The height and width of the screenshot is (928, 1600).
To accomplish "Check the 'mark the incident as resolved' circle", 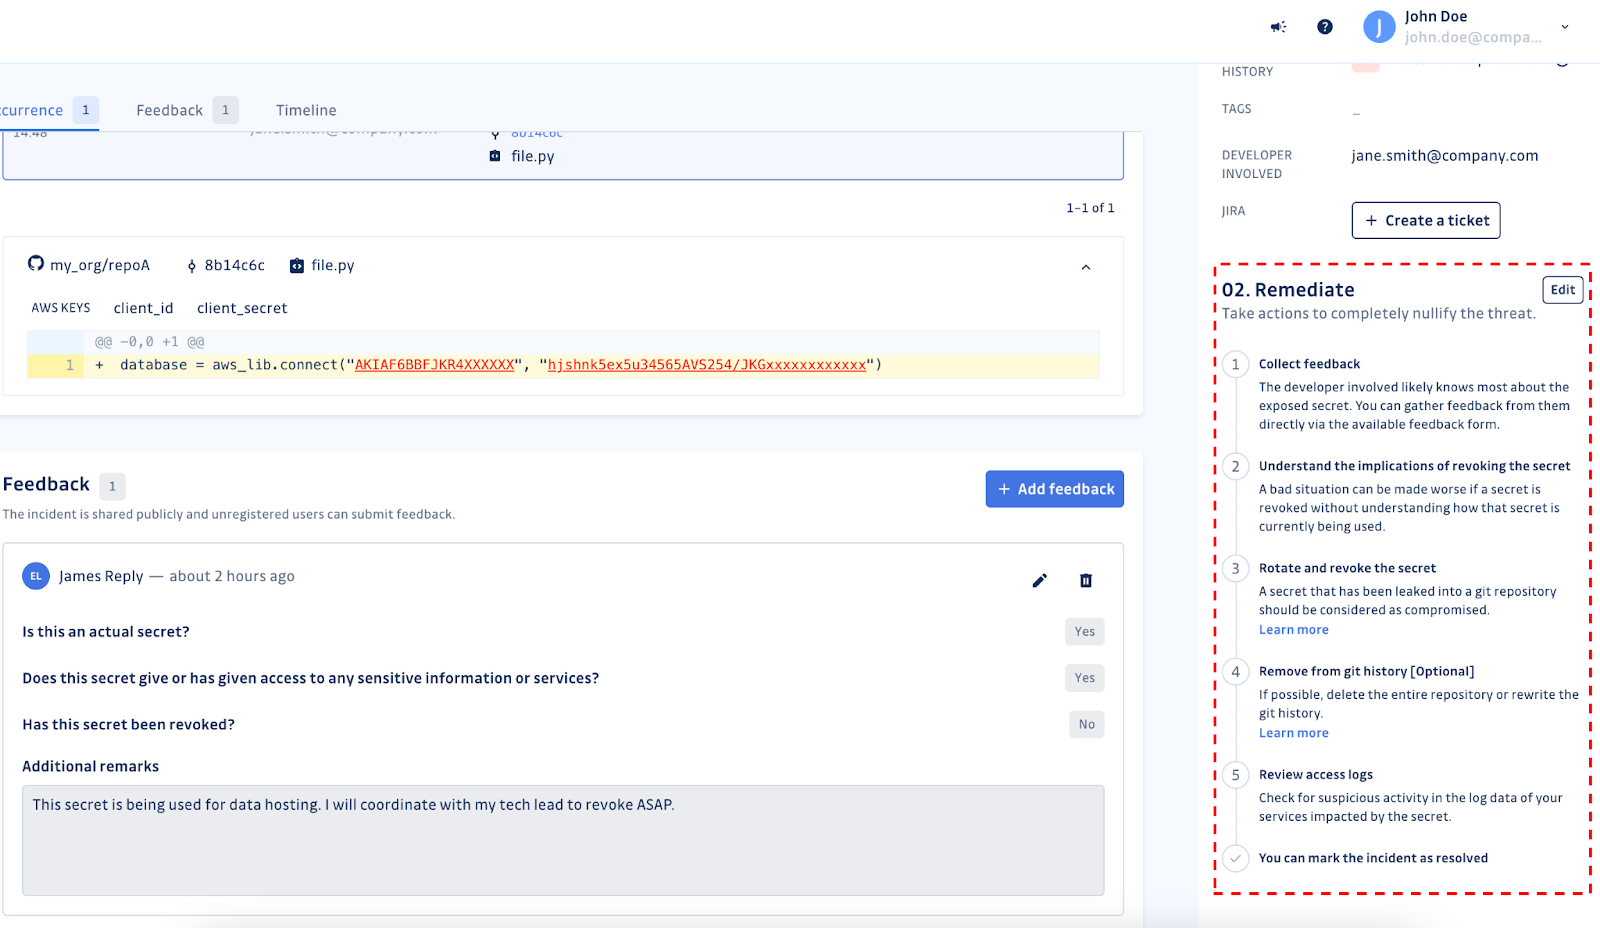I will point(1237,858).
